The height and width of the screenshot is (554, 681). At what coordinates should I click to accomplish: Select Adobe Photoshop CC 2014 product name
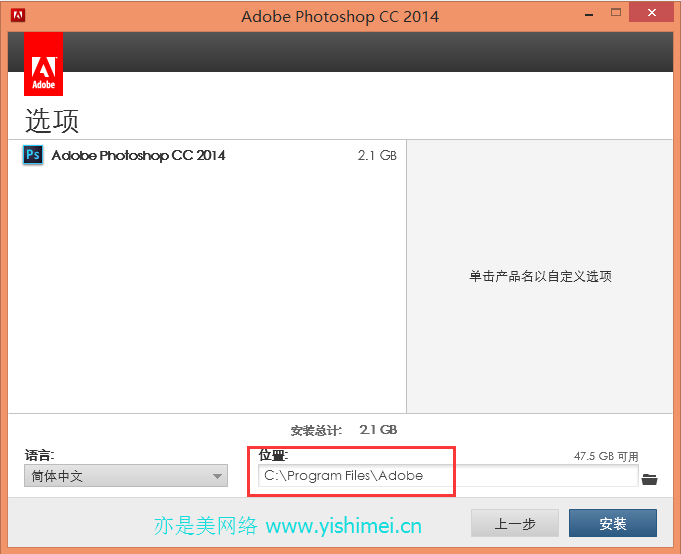138,155
